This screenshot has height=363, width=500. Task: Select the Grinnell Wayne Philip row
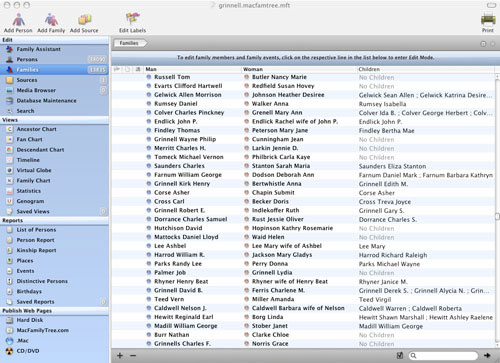[x=303, y=139]
